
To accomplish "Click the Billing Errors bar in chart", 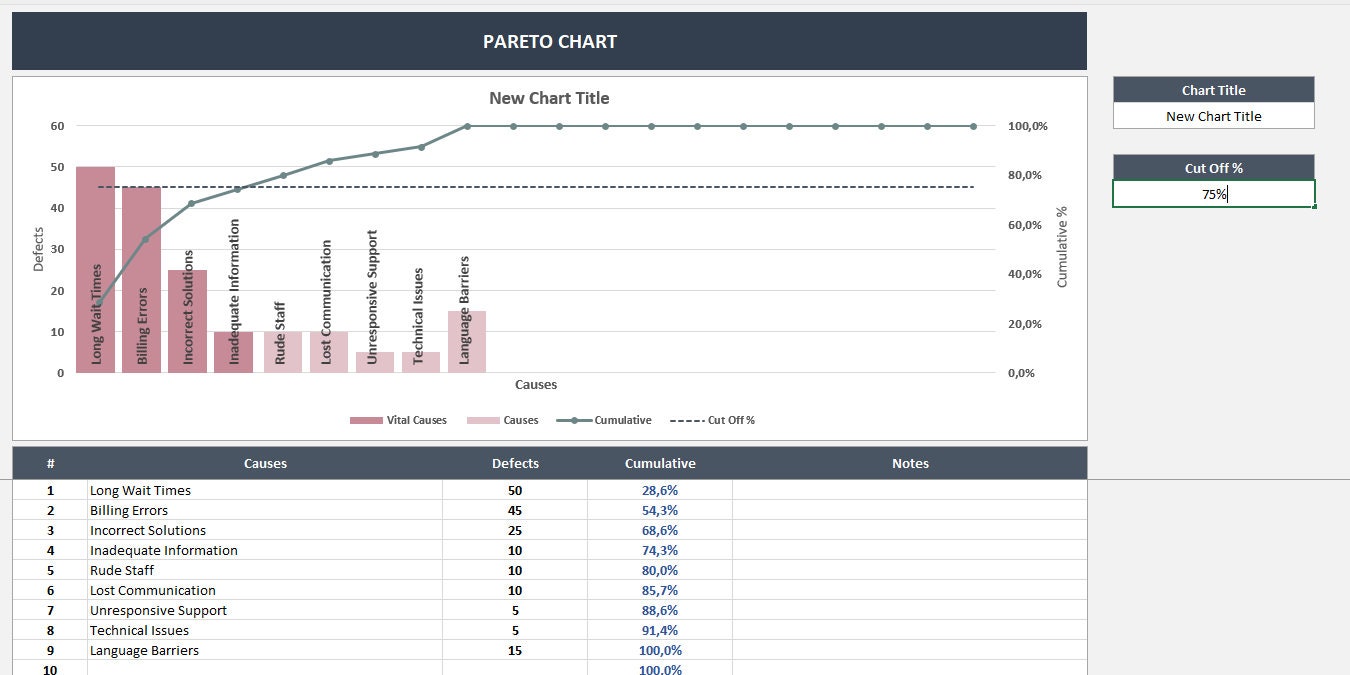I will [x=141, y=280].
